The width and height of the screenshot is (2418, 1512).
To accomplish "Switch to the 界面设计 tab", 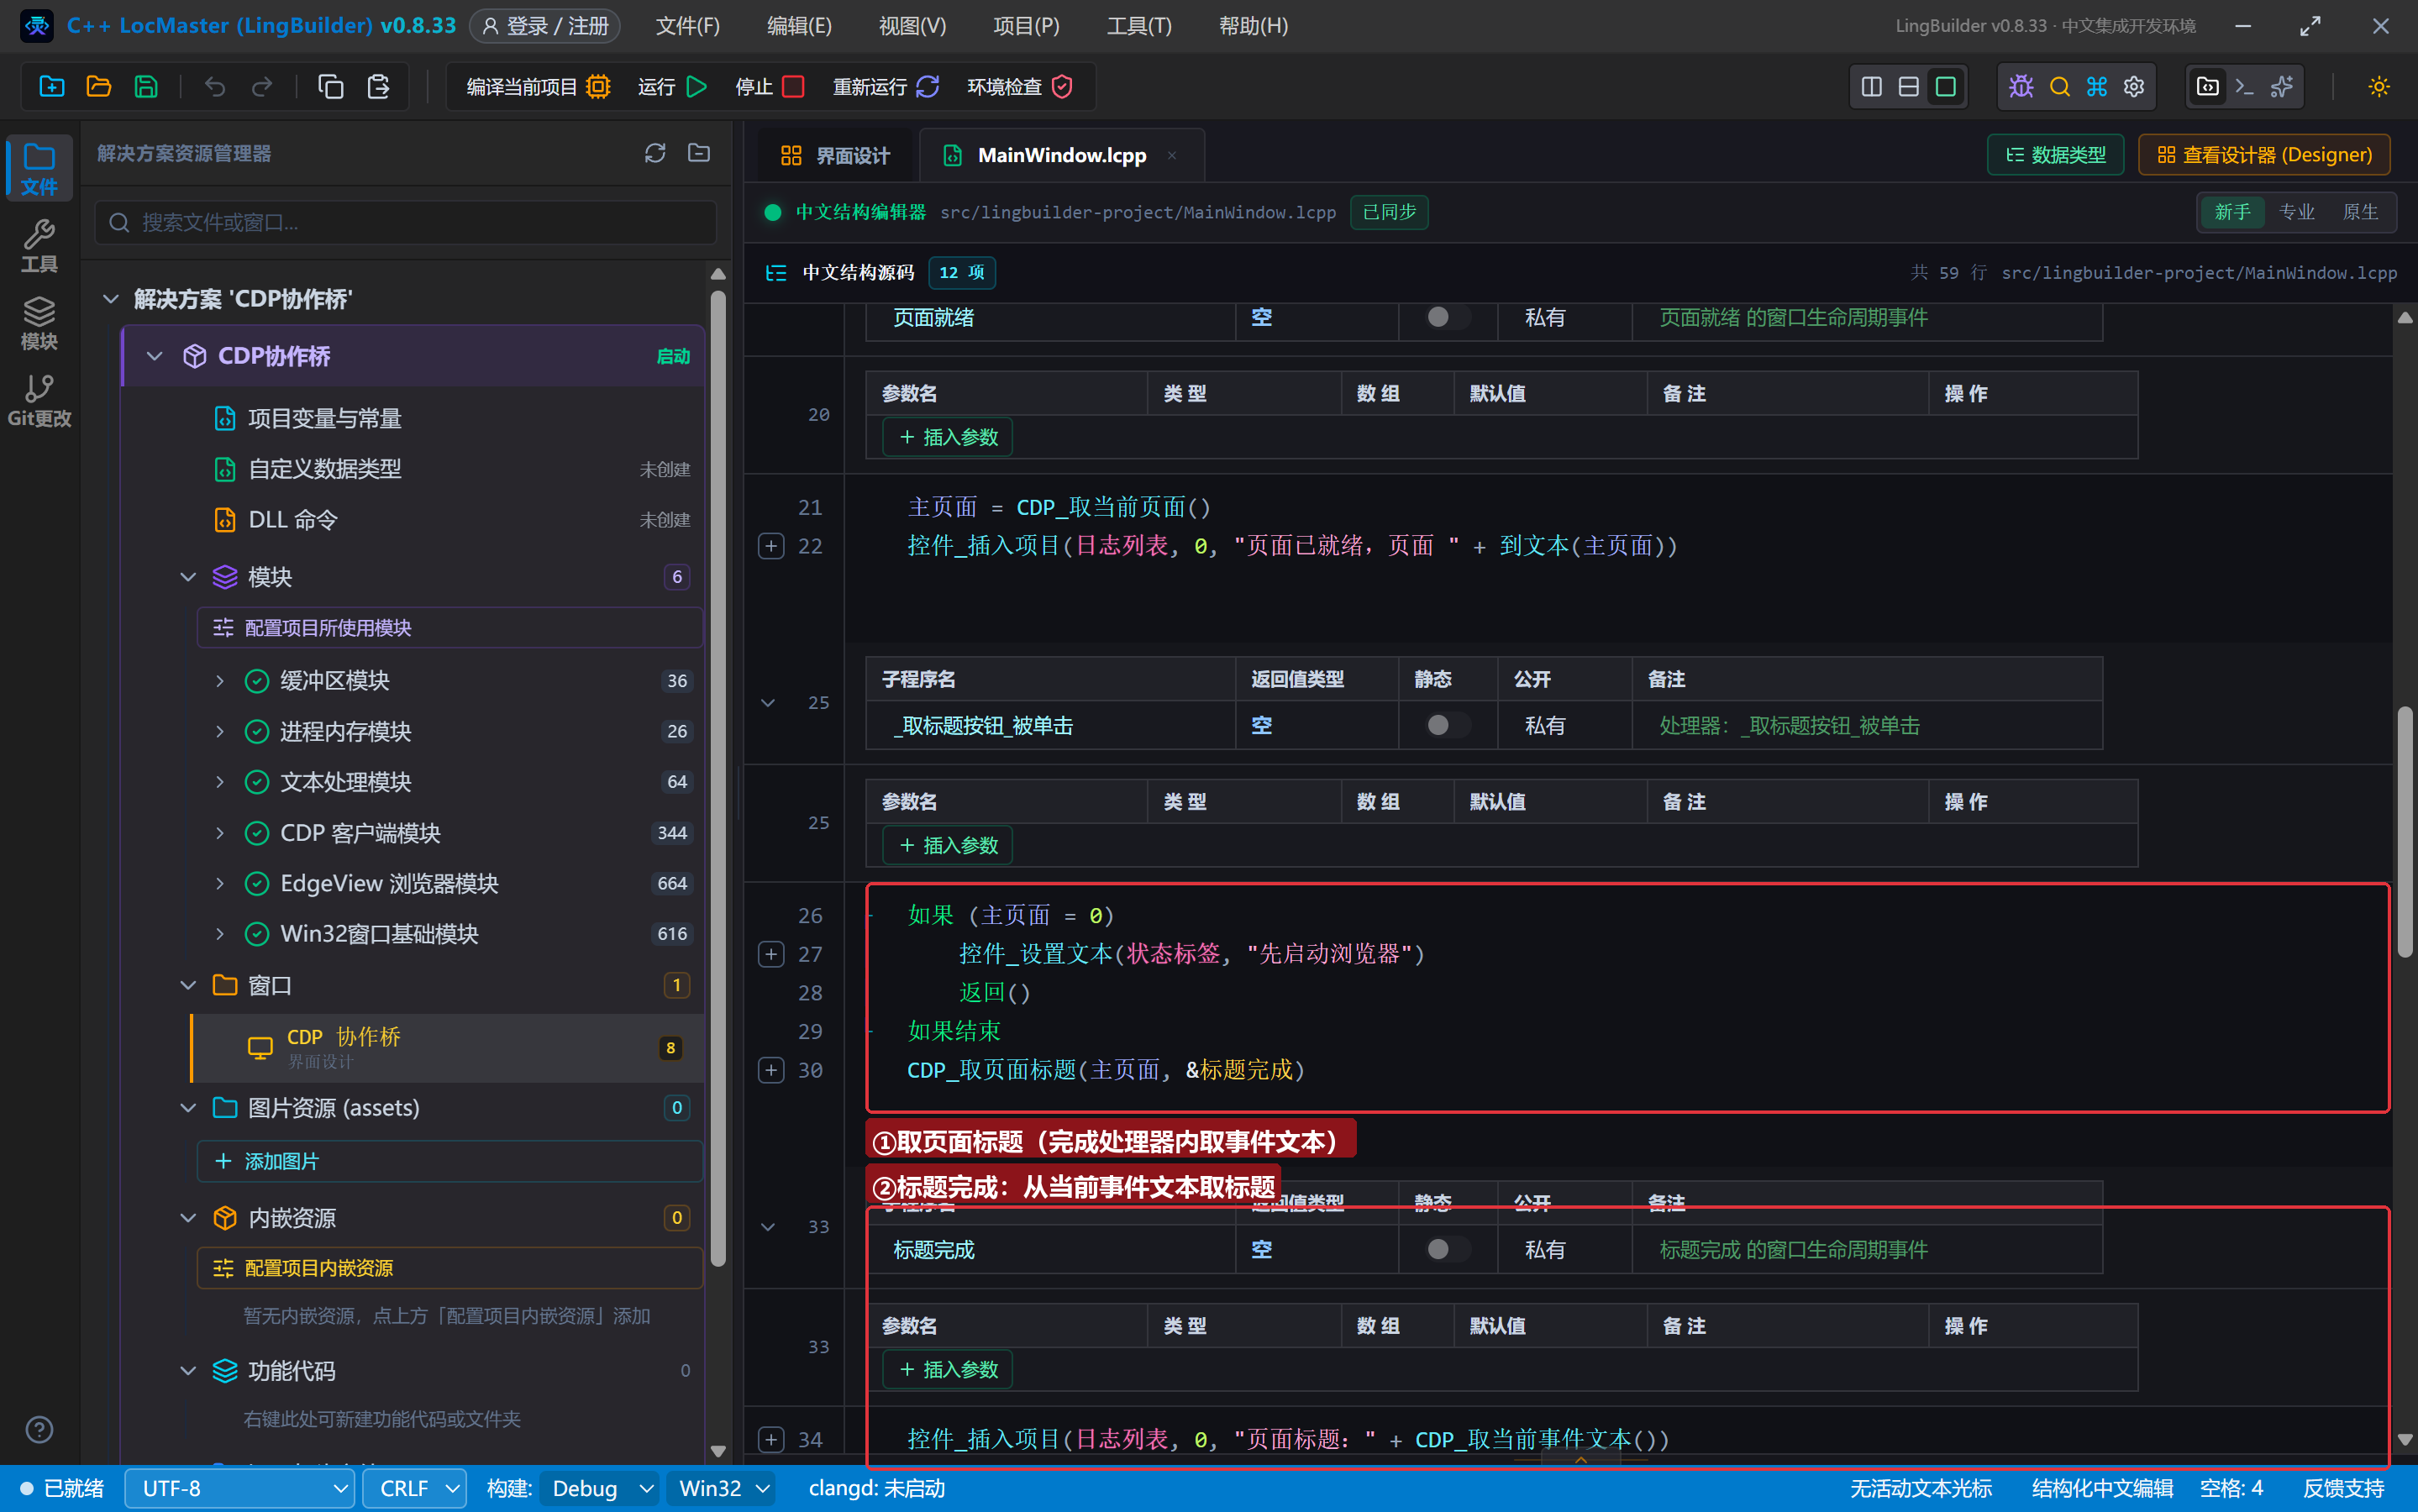I will [x=834, y=155].
